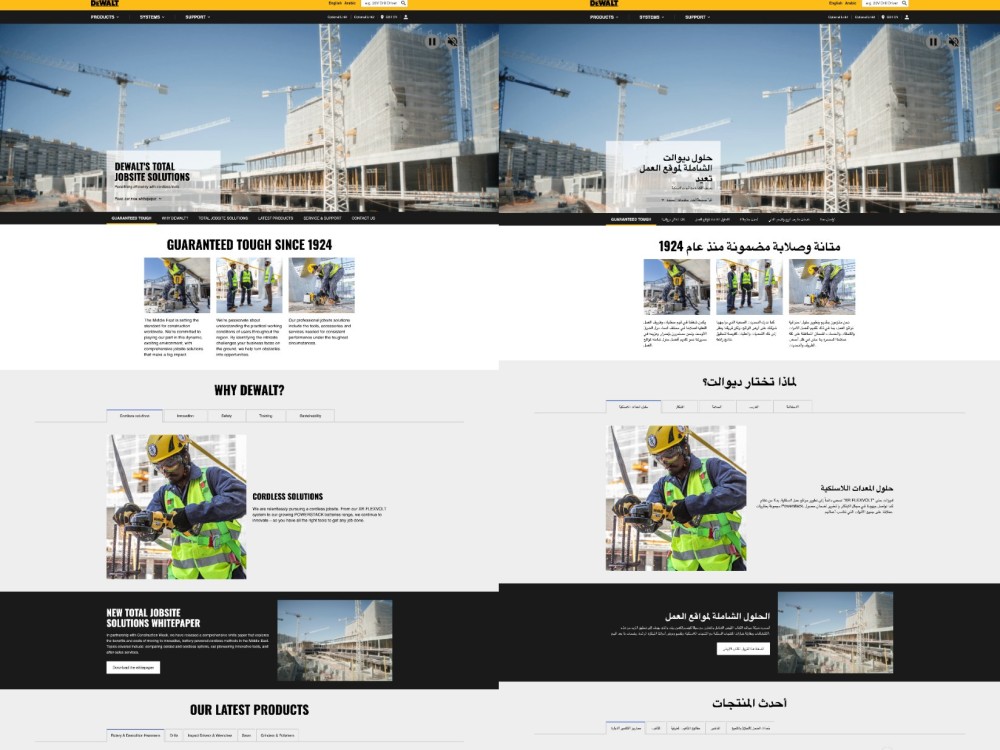Click the 'GUARANTEED TOUGH SINCE 1924' heading

tap(249, 245)
